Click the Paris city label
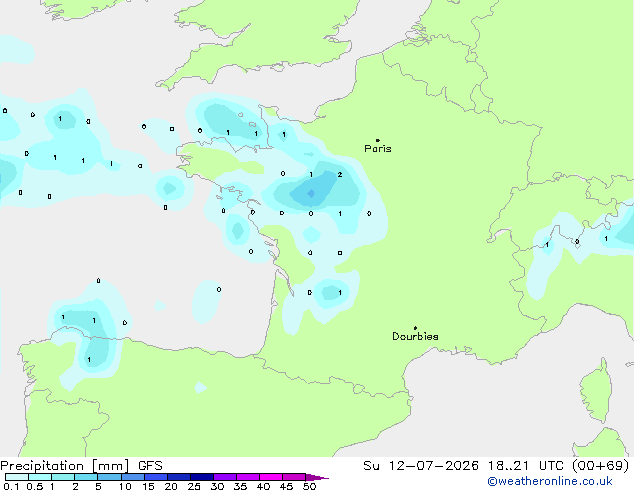This screenshot has width=634, height=490. tap(378, 149)
